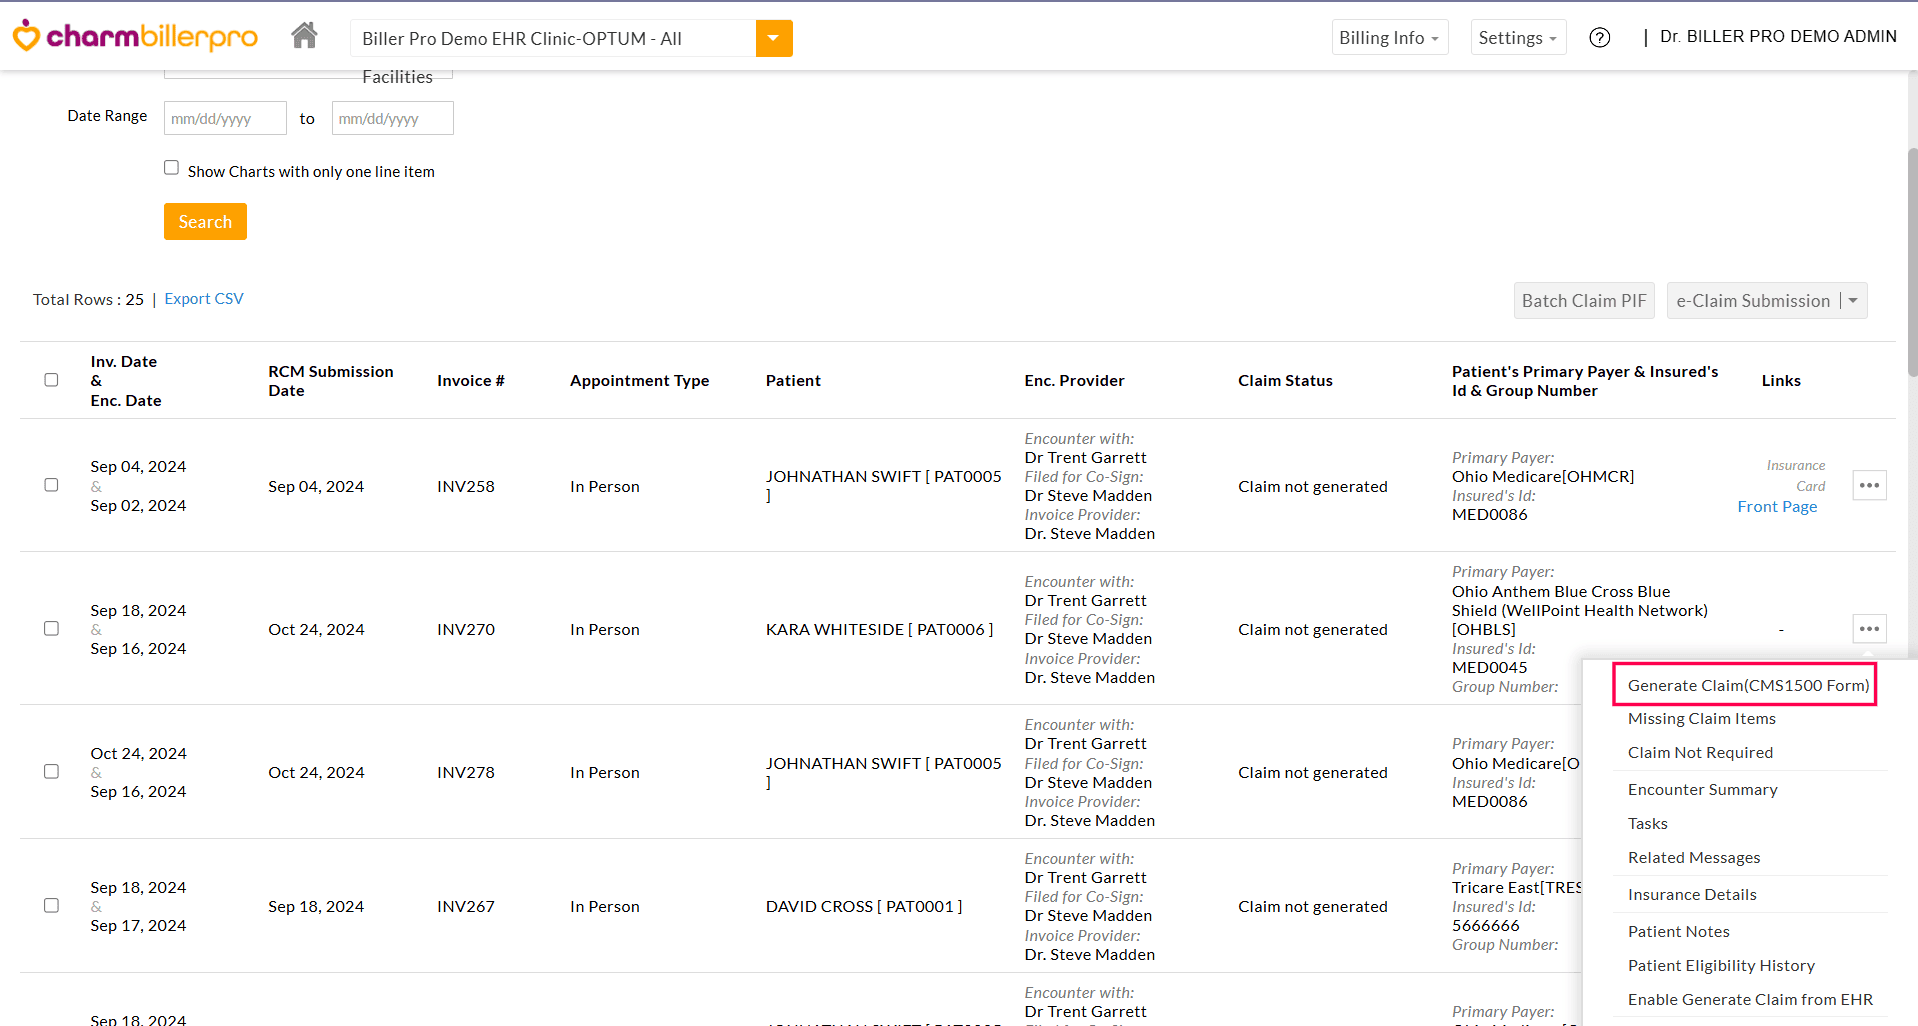Open Encounter Summary from the menu
This screenshot has width=1918, height=1026.
click(x=1703, y=790)
